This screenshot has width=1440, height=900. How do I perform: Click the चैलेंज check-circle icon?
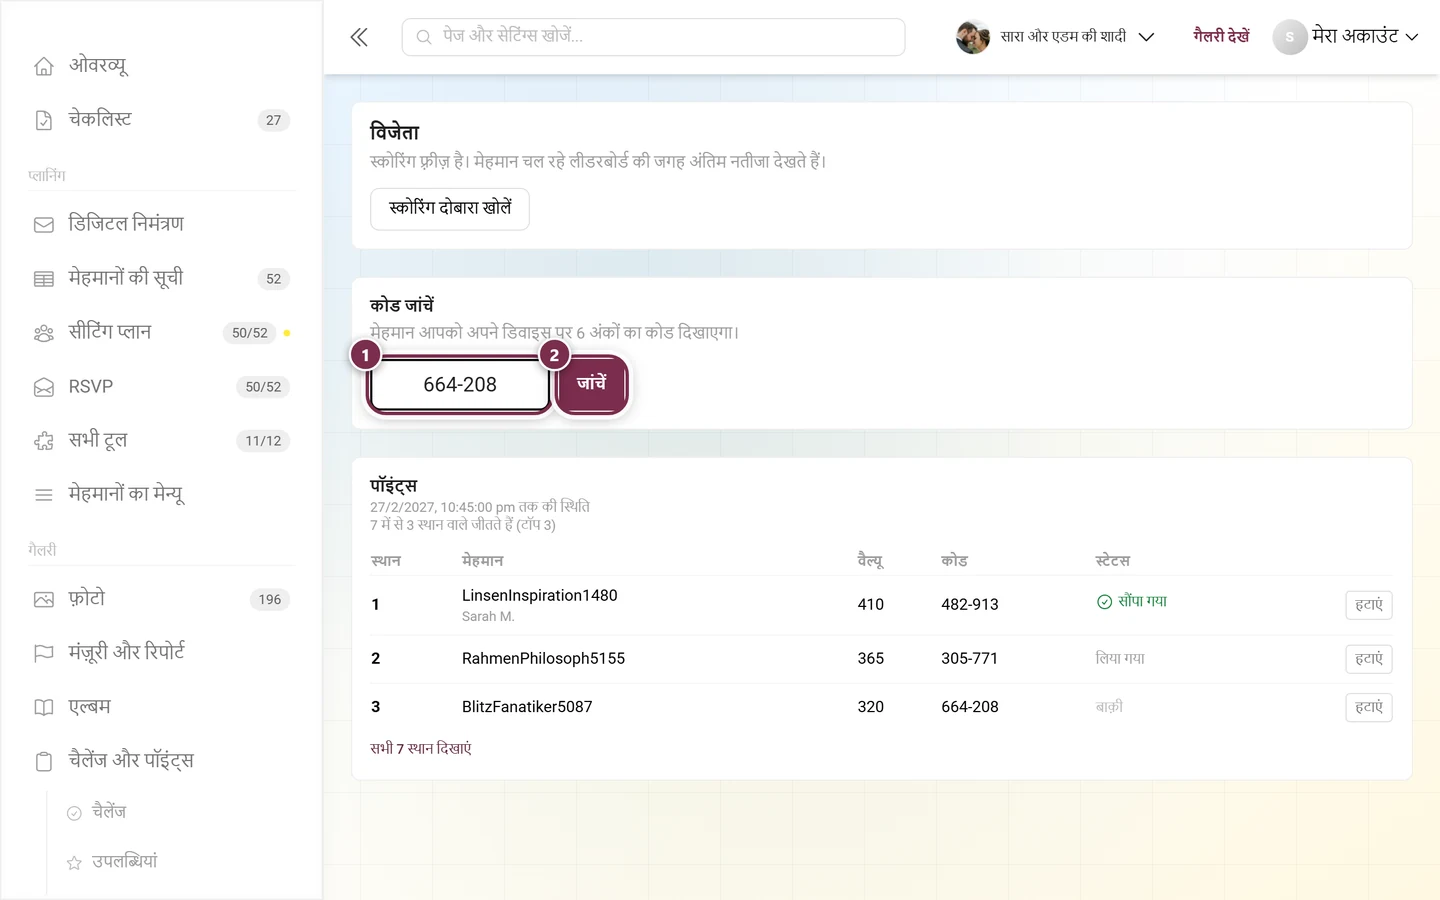coord(74,813)
